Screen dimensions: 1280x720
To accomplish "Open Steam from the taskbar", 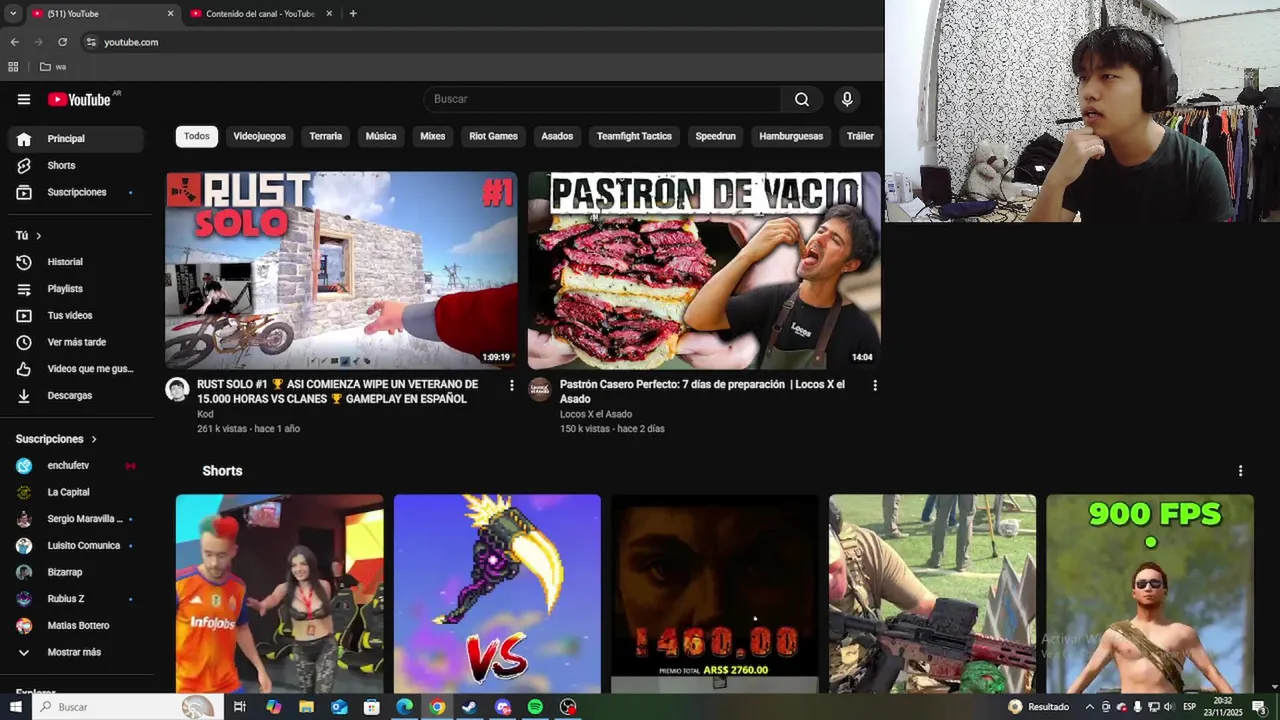I will pos(469,707).
